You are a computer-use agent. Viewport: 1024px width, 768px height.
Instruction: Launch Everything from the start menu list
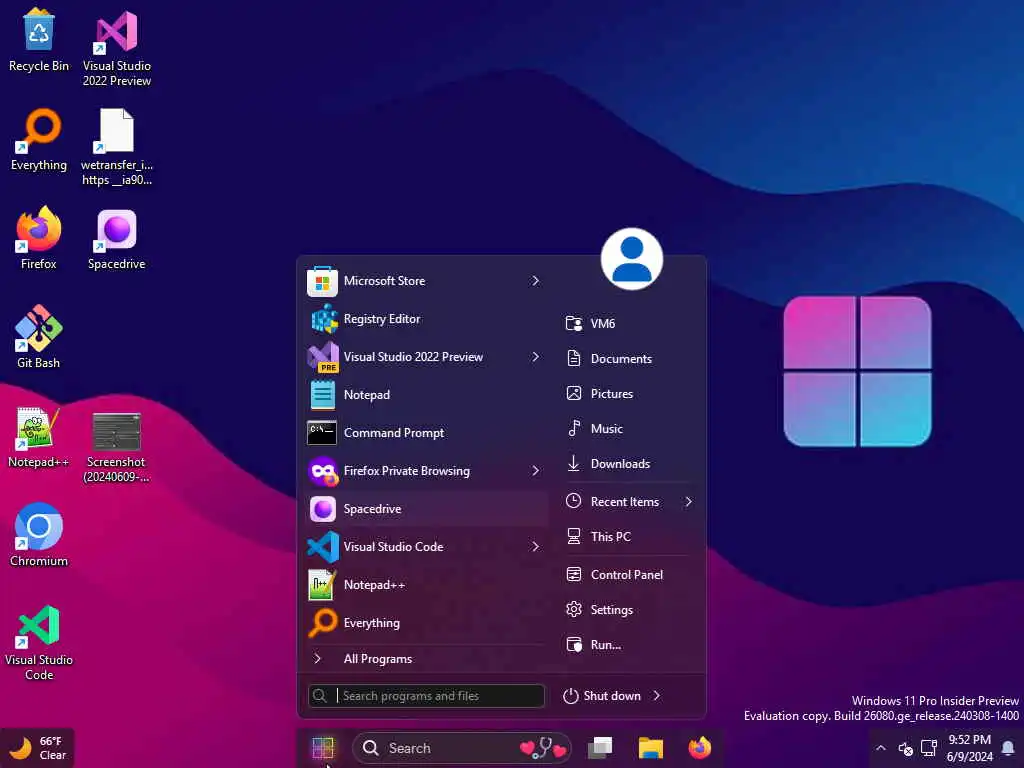pos(426,622)
